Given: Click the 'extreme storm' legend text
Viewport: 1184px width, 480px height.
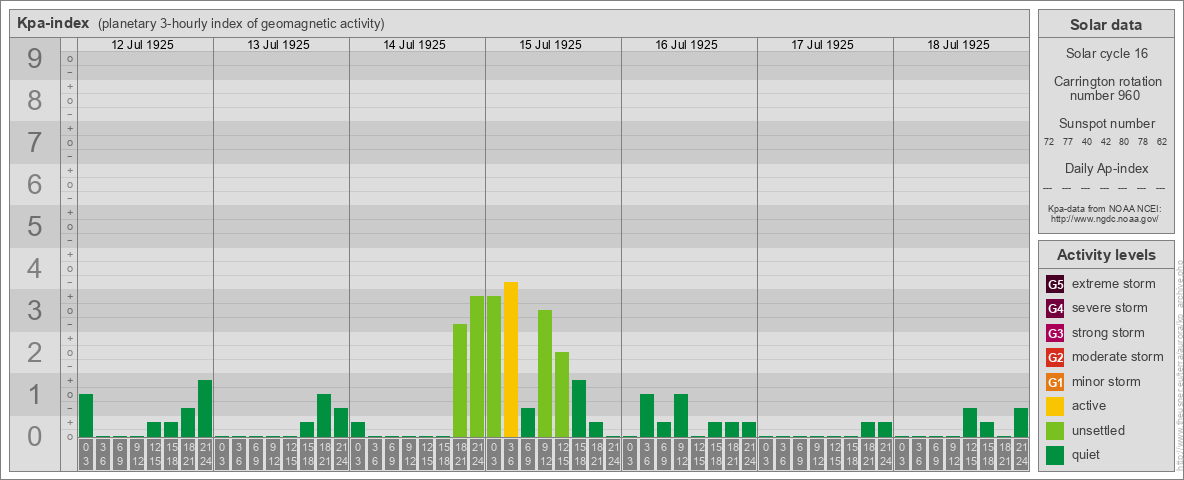Looking at the screenshot, I should click(1114, 284).
